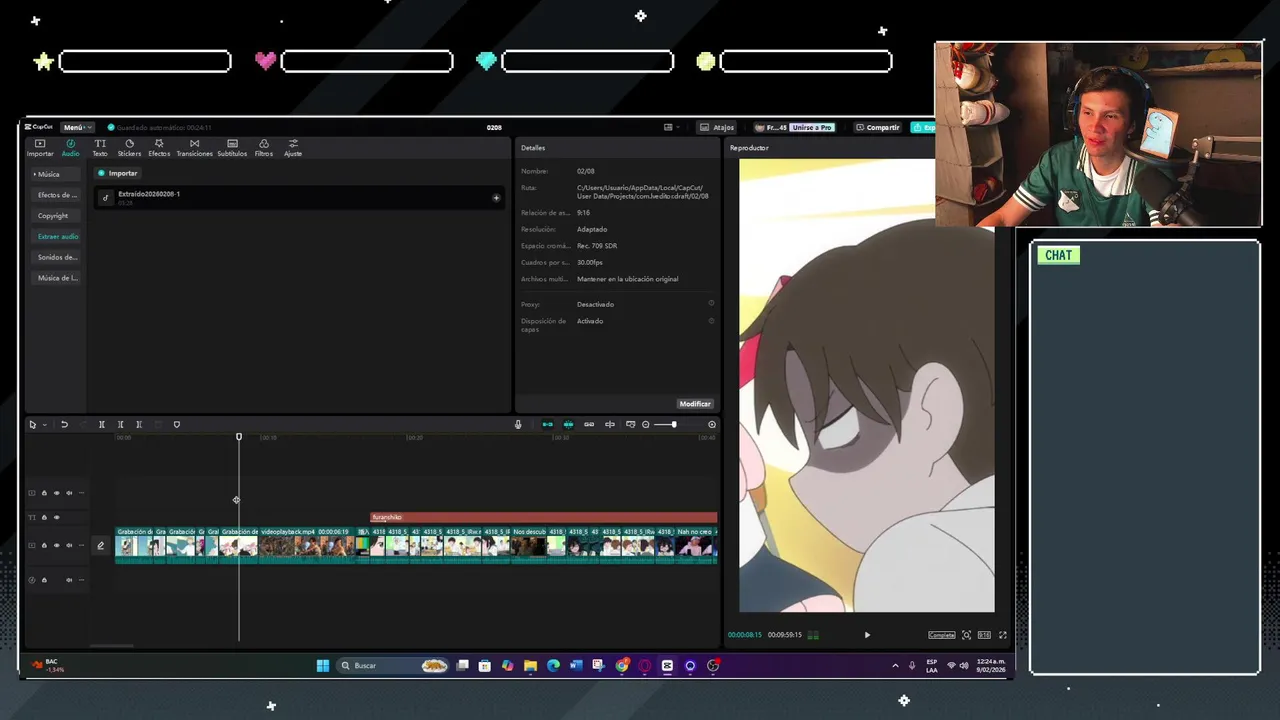This screenshot has width=1280, height=720.
Task: Click the microphone record voiceover icon
Action: (518, 425)
